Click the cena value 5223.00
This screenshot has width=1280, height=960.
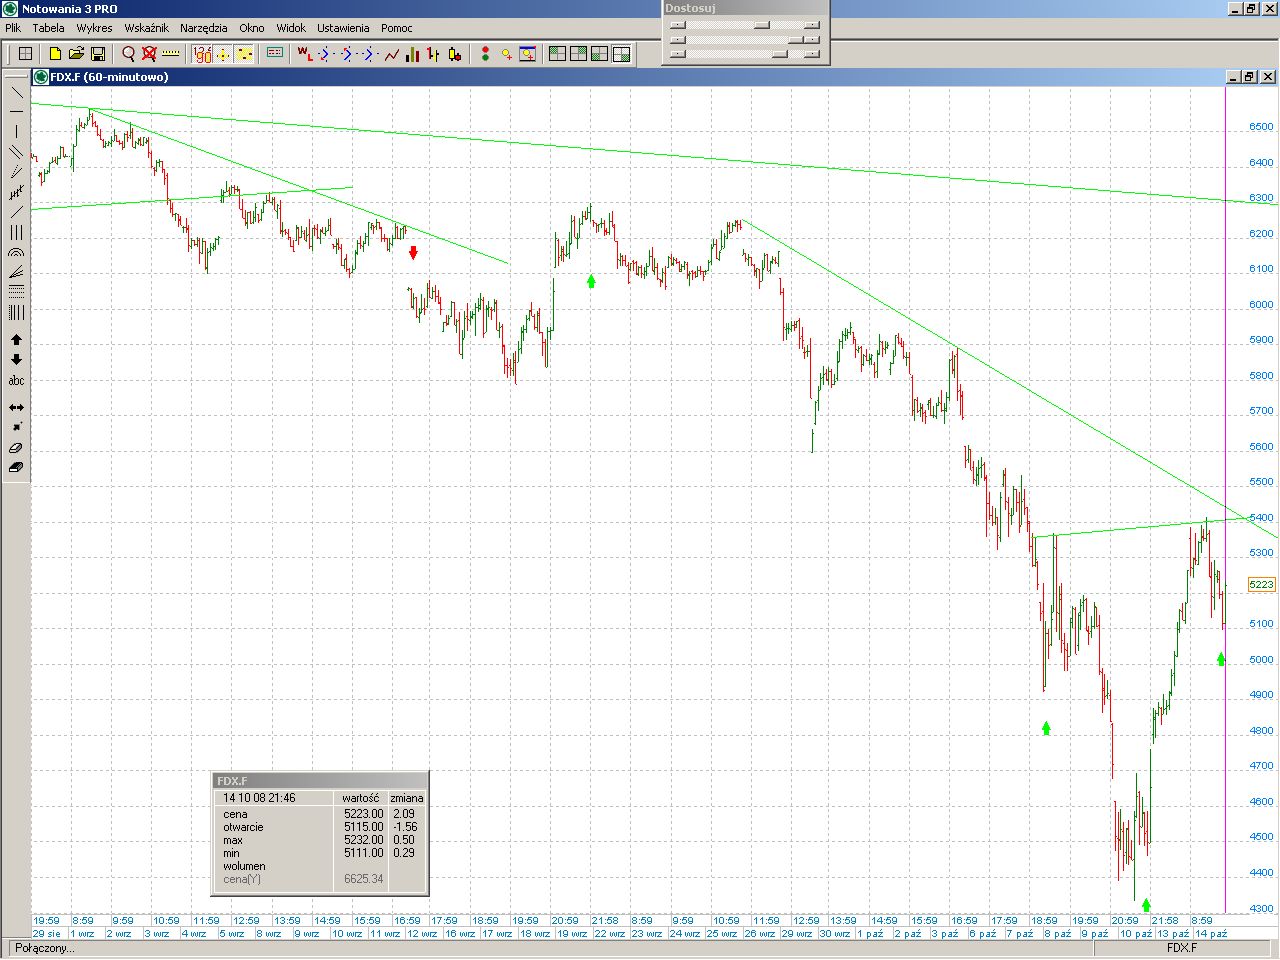pyautogui.click(x=363, y=814)
